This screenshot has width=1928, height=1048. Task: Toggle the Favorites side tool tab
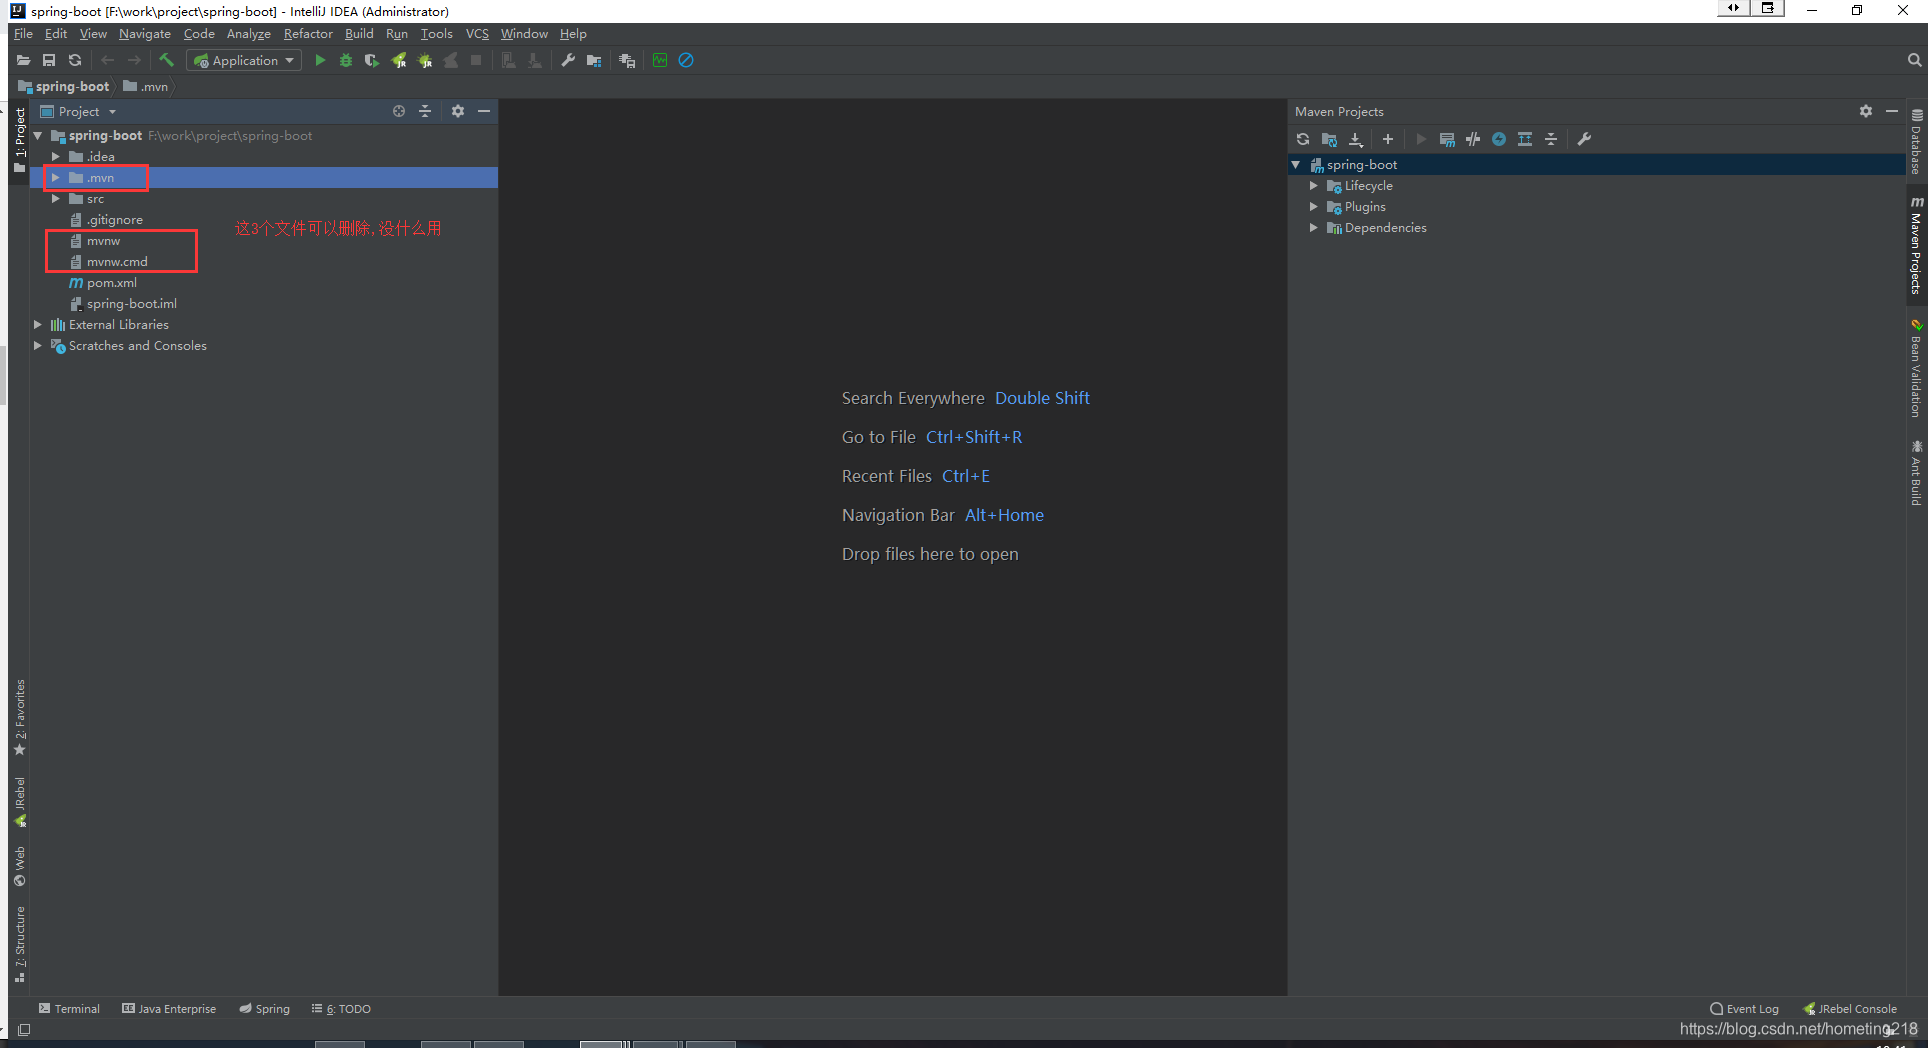pyautogui.click(x=19, y=718)
